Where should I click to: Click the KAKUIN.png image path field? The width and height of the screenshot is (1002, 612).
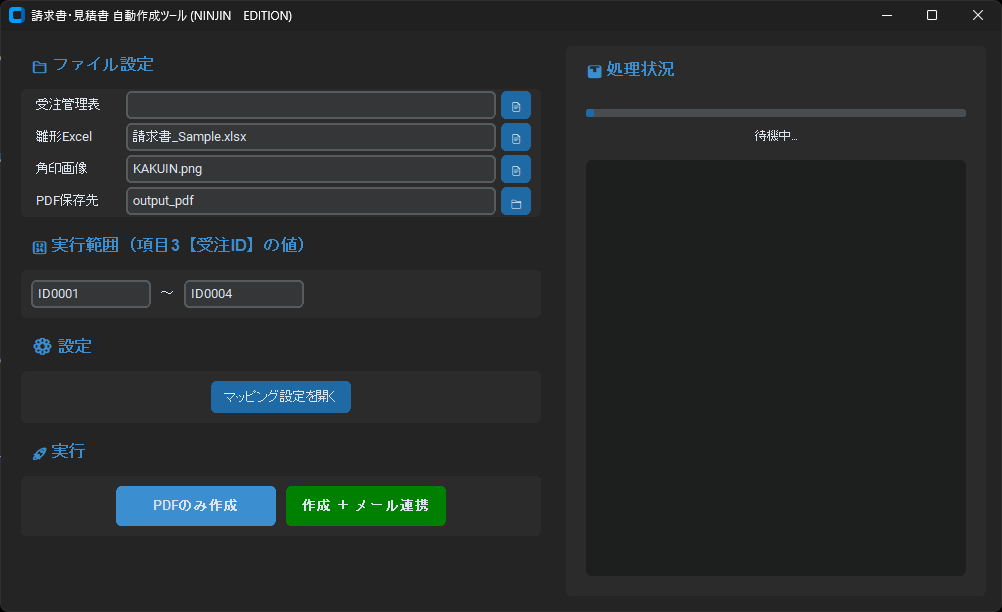[311, 169]
